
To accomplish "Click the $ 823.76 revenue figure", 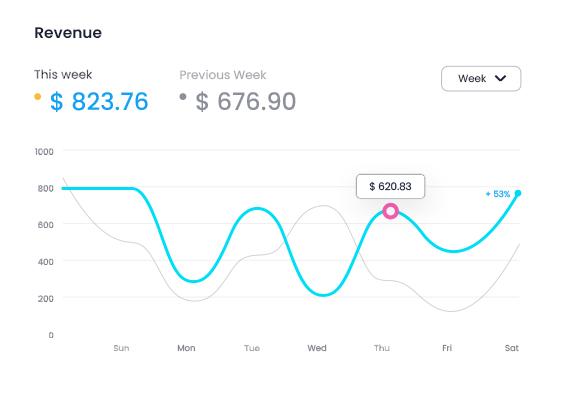I will pos(99,101).
